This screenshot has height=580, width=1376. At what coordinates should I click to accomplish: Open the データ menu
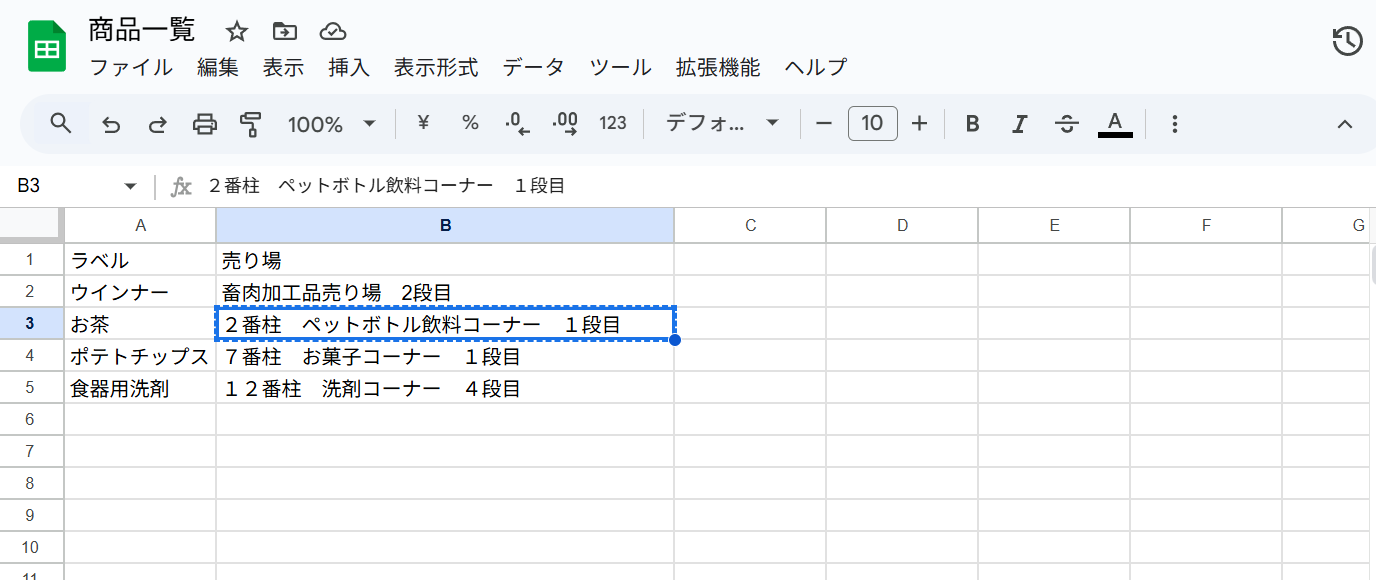[533, 68]
